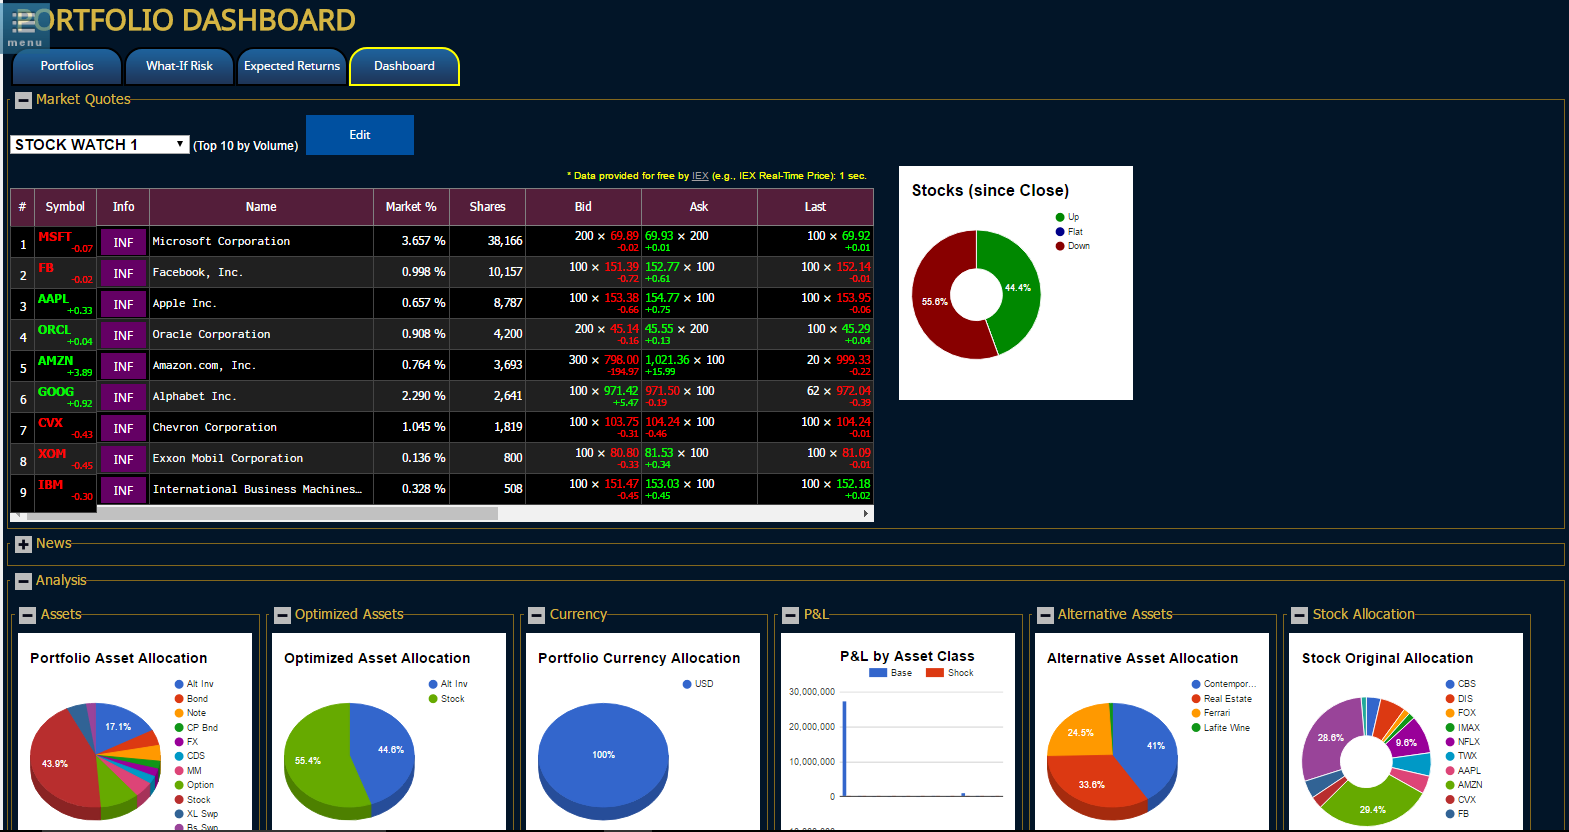
Task: Expand the News section
Action: pos(24,544)
